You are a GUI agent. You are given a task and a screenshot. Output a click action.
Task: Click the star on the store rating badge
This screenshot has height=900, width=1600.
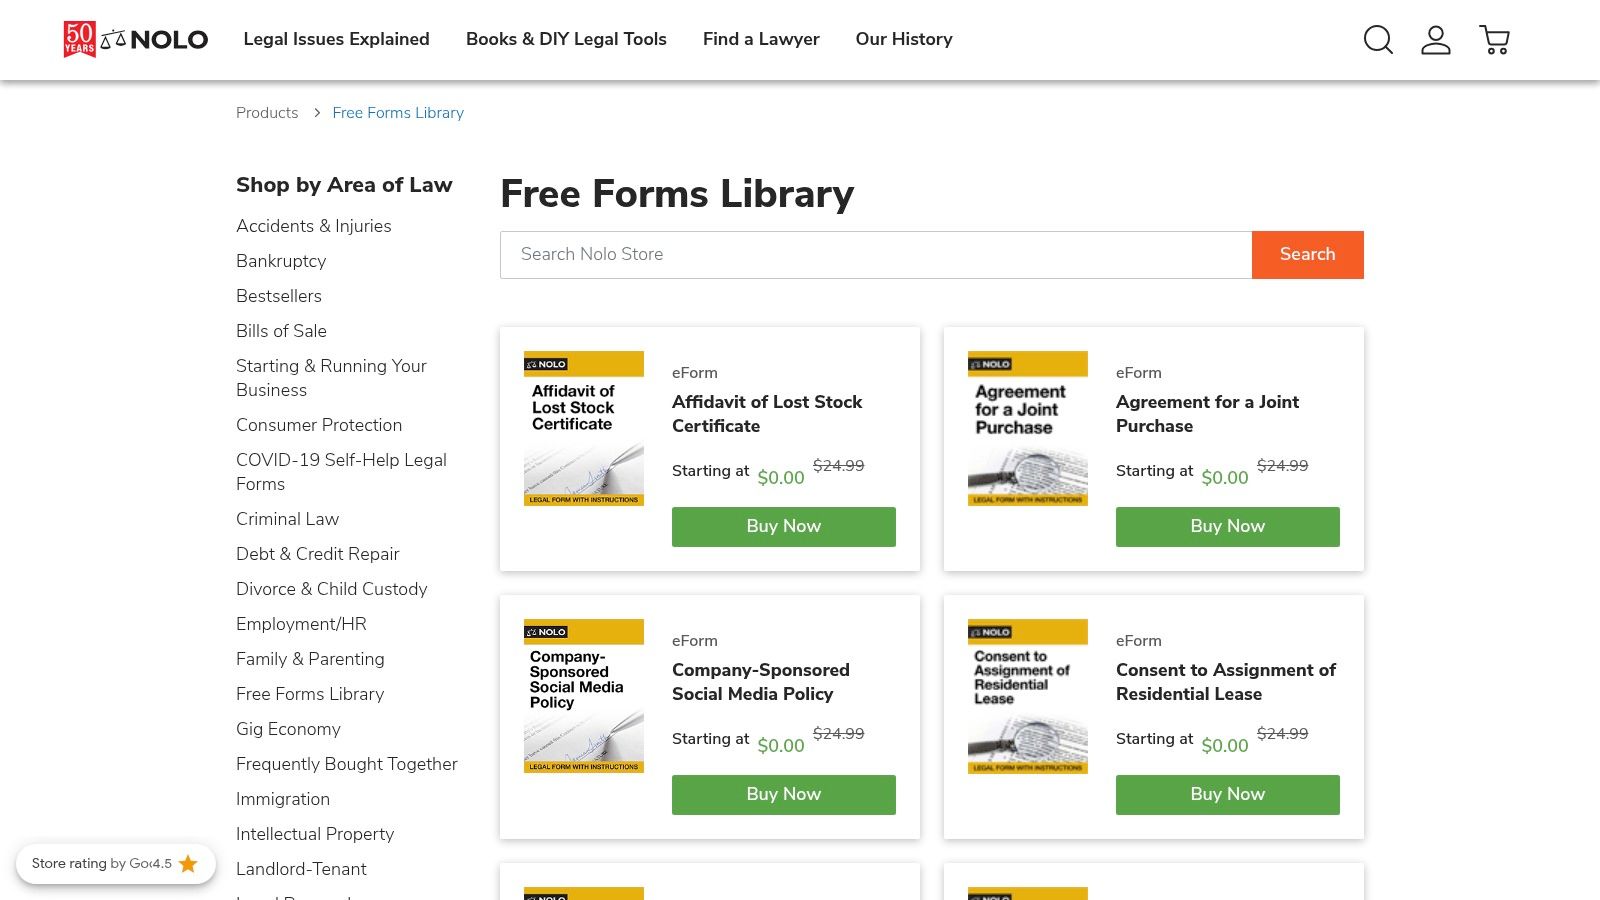click(188, 863)
